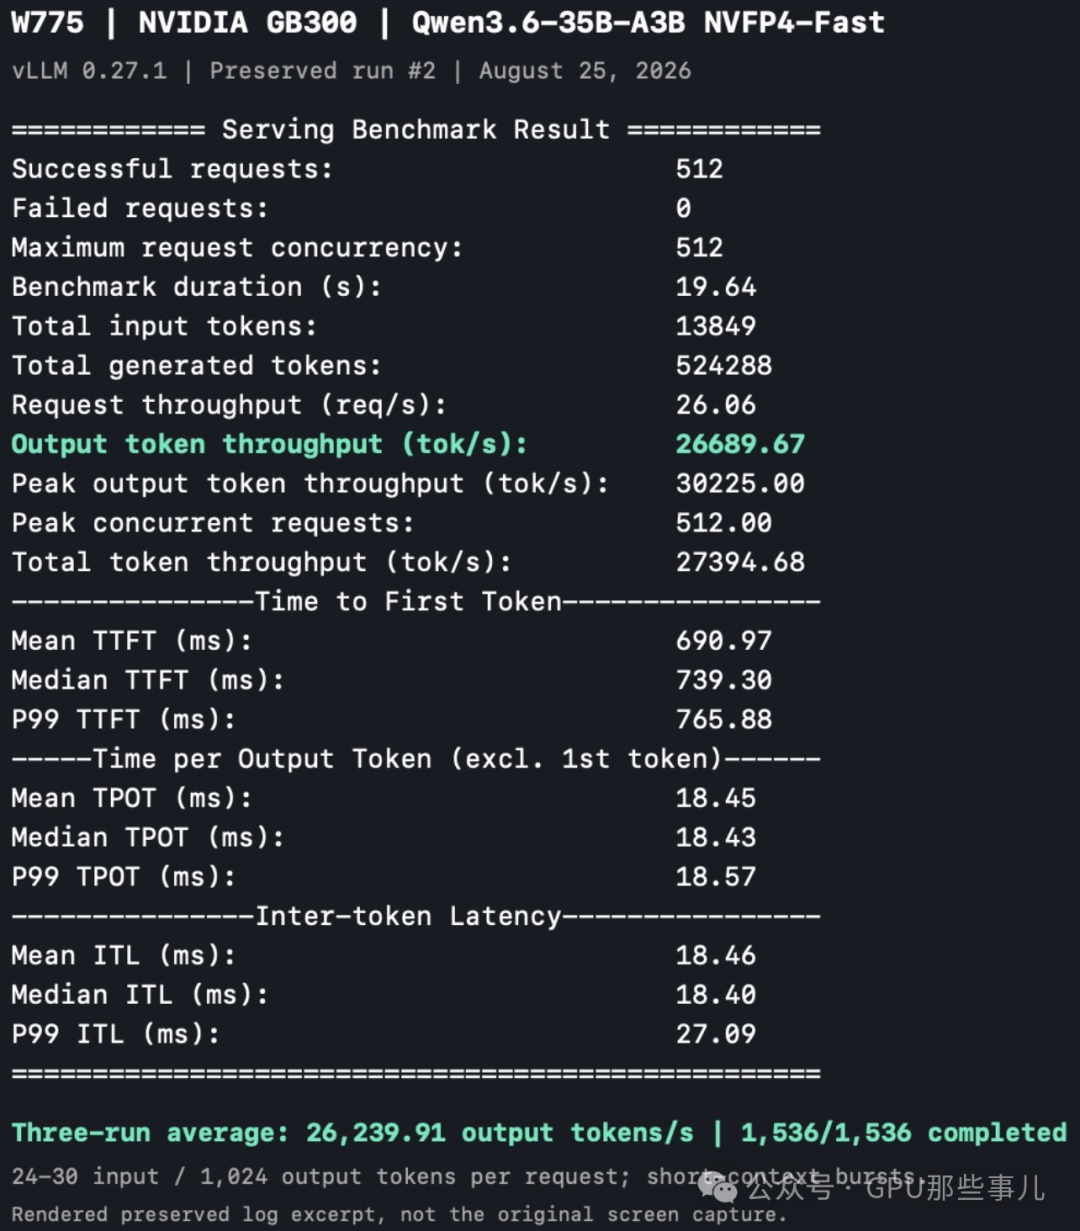1080x1231 pixels.
Task: Click the Mean TPOT value 18.45
Action: [716, 798]
